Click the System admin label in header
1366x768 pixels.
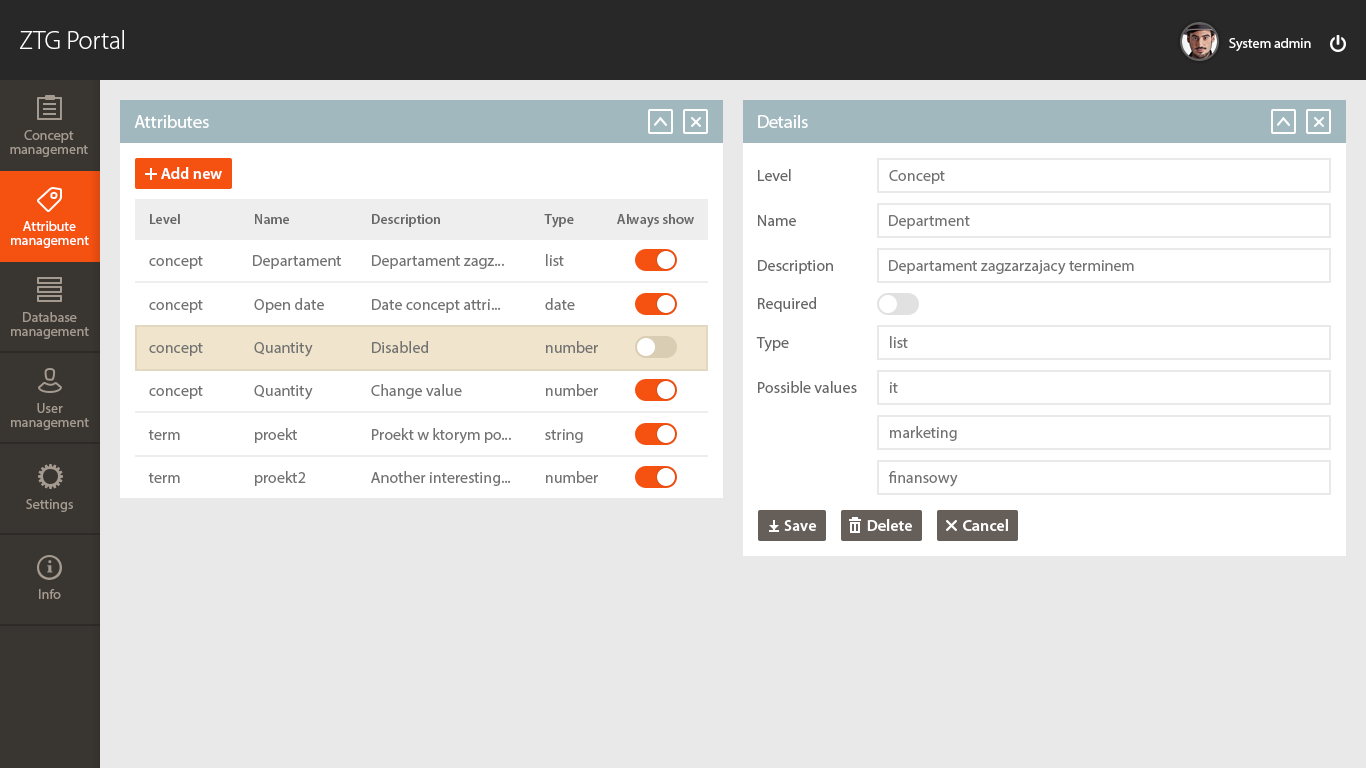[x=1269, y=43]
